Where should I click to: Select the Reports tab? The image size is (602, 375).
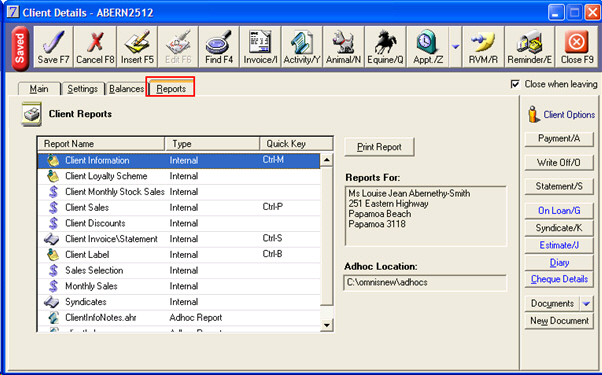coord(171,88)
